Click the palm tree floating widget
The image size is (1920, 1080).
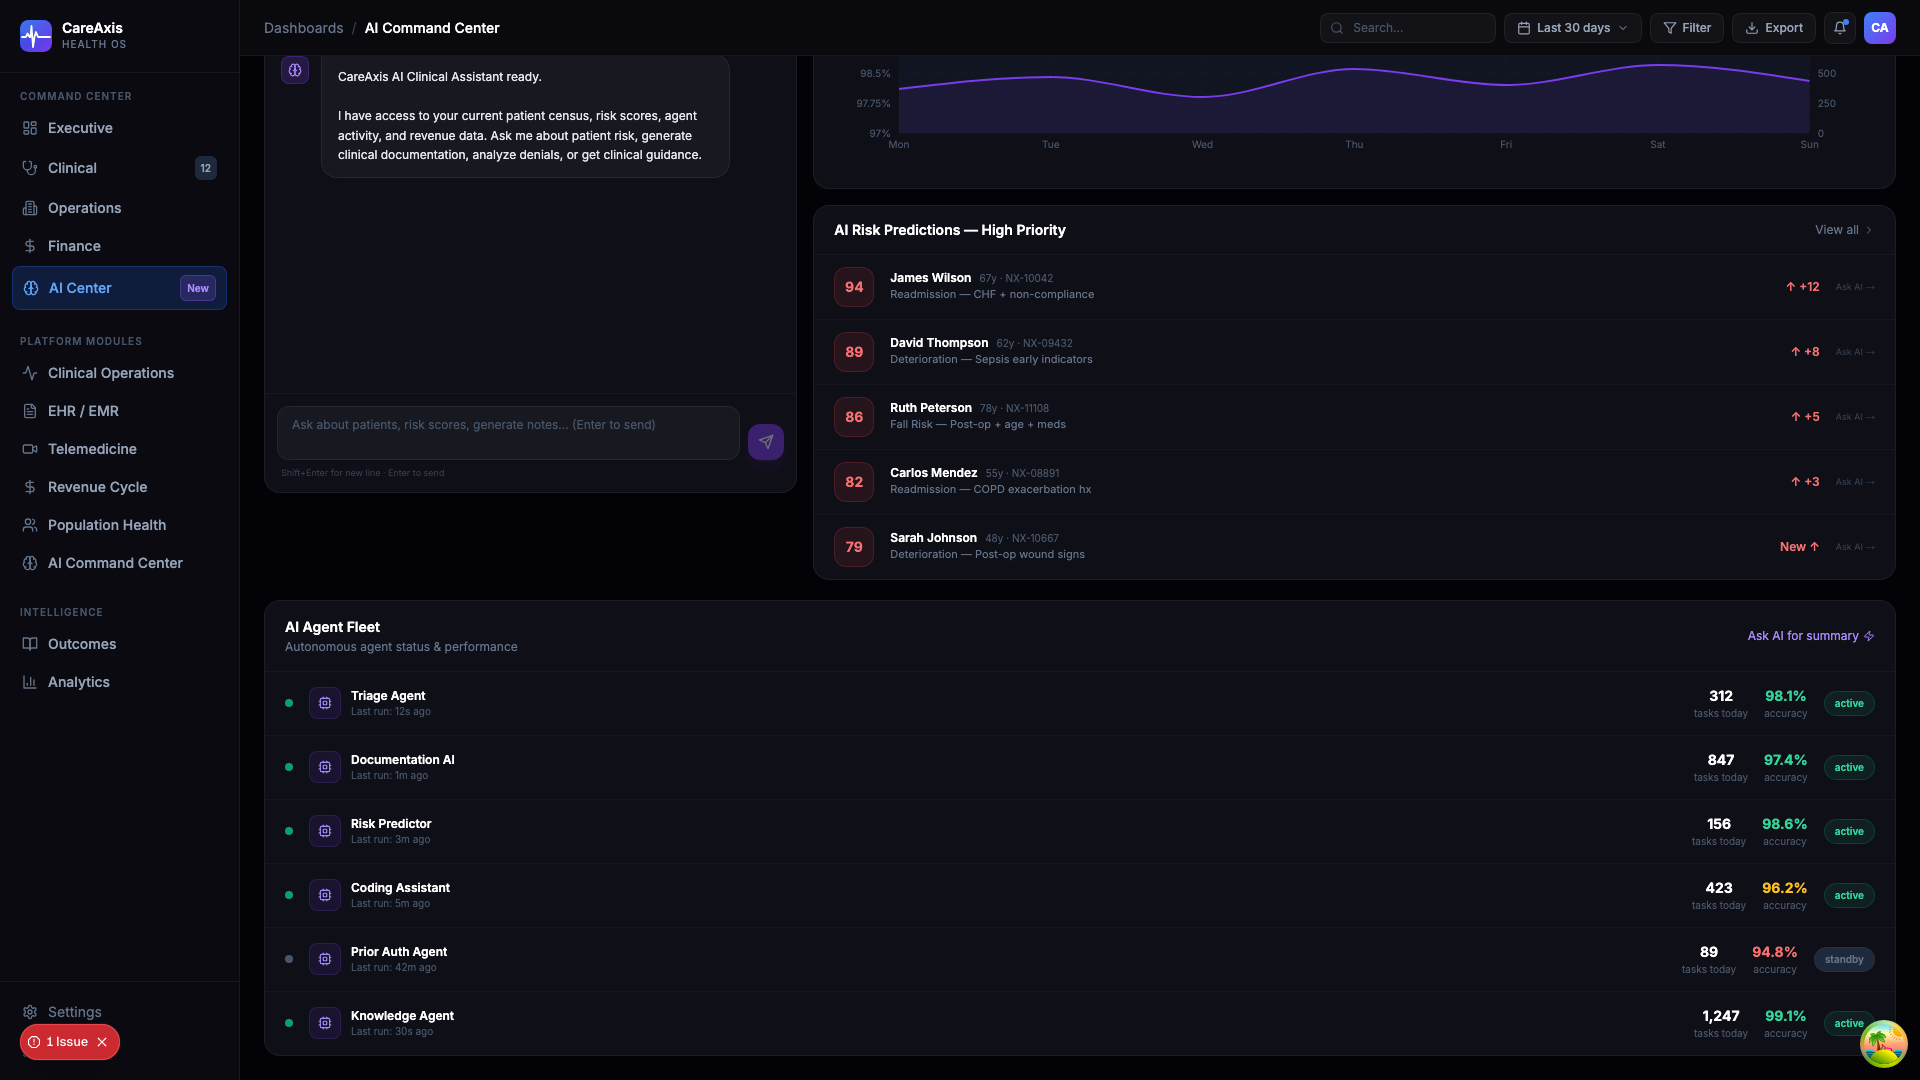[1884, 1044]
